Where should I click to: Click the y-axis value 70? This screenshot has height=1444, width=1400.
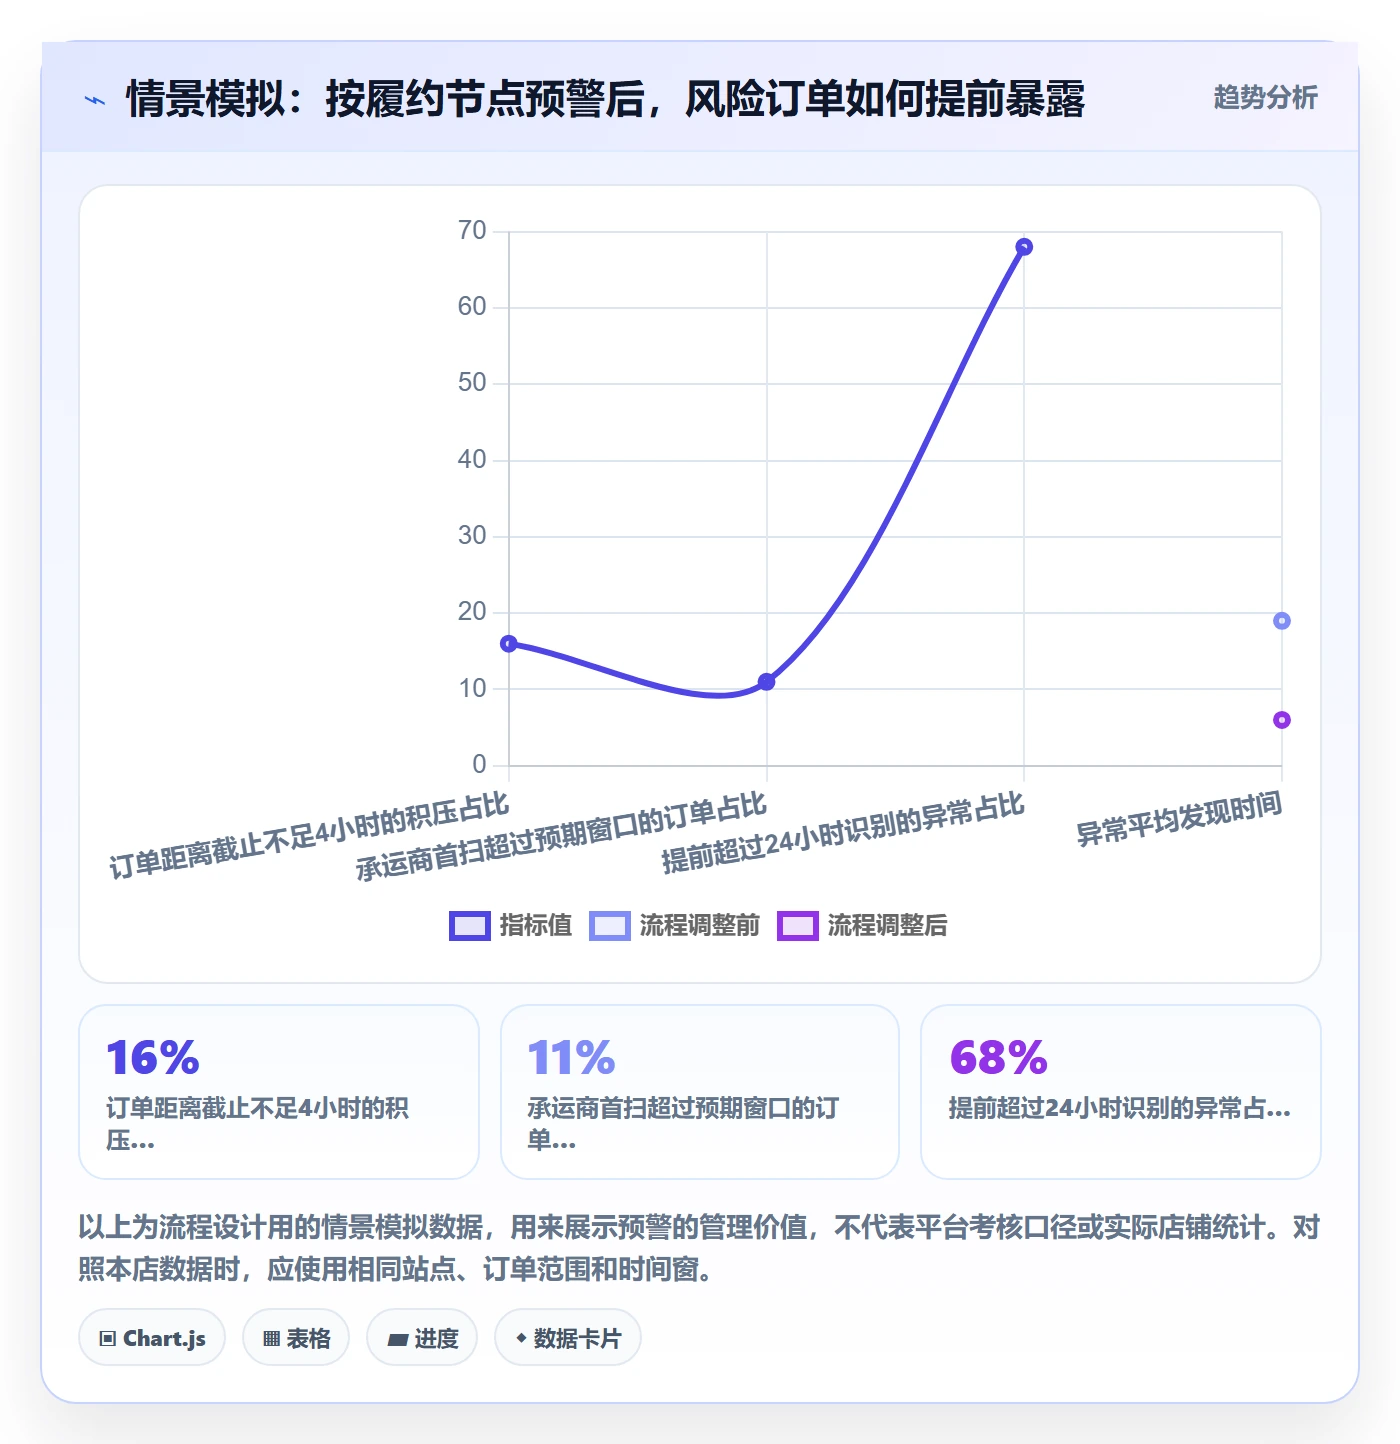472,231
